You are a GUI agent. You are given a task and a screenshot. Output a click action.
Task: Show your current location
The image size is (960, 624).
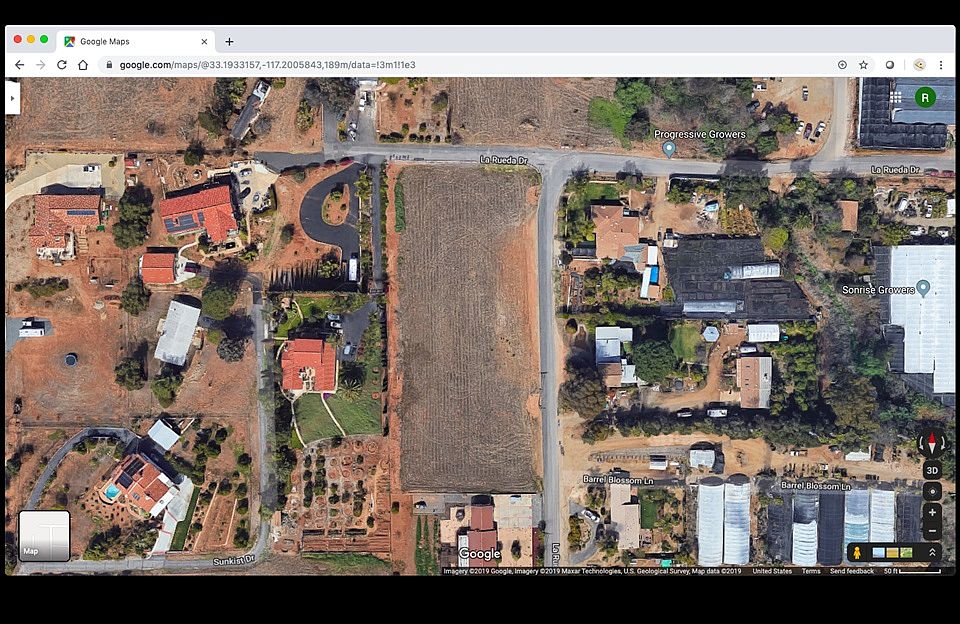point(932,491)
